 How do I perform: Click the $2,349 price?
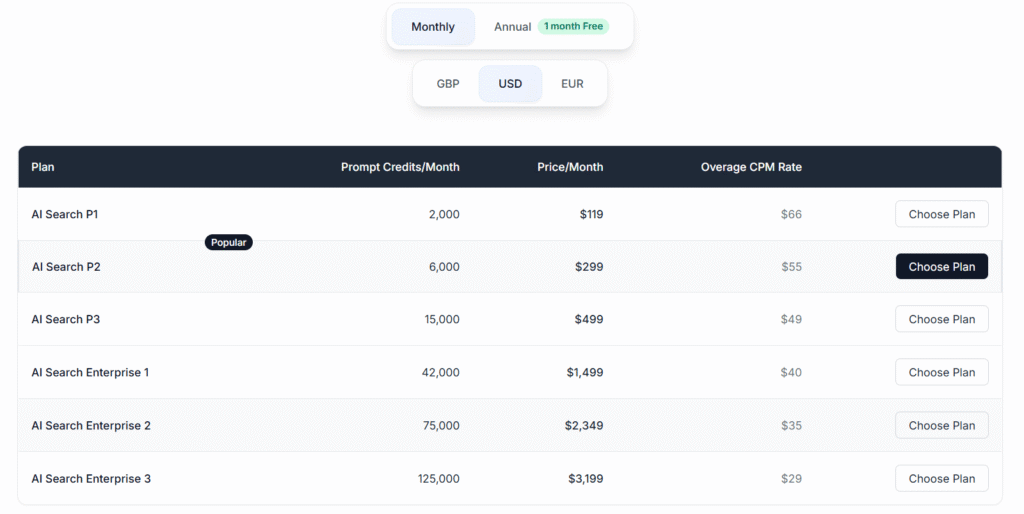click(x=584, y=425)
